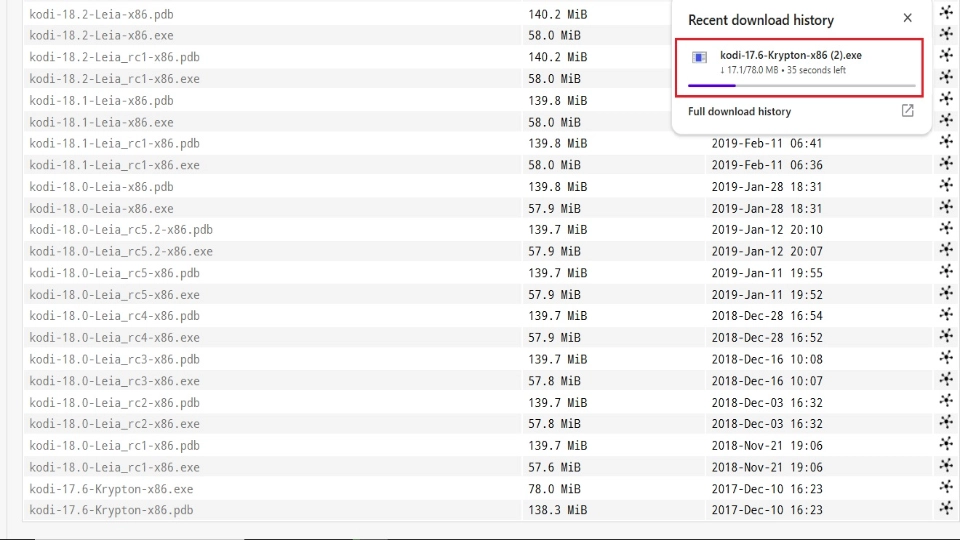
Task: Click mirrors icon for kodi-18.0-Leia_rc4-x86.exe row
Action: coord(947,336)
